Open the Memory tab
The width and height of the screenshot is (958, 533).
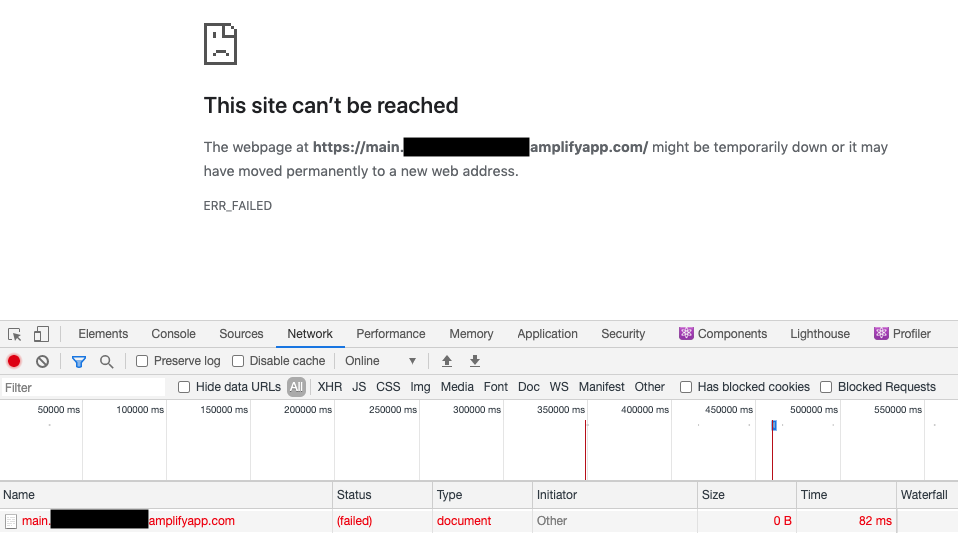pos(471,334)
